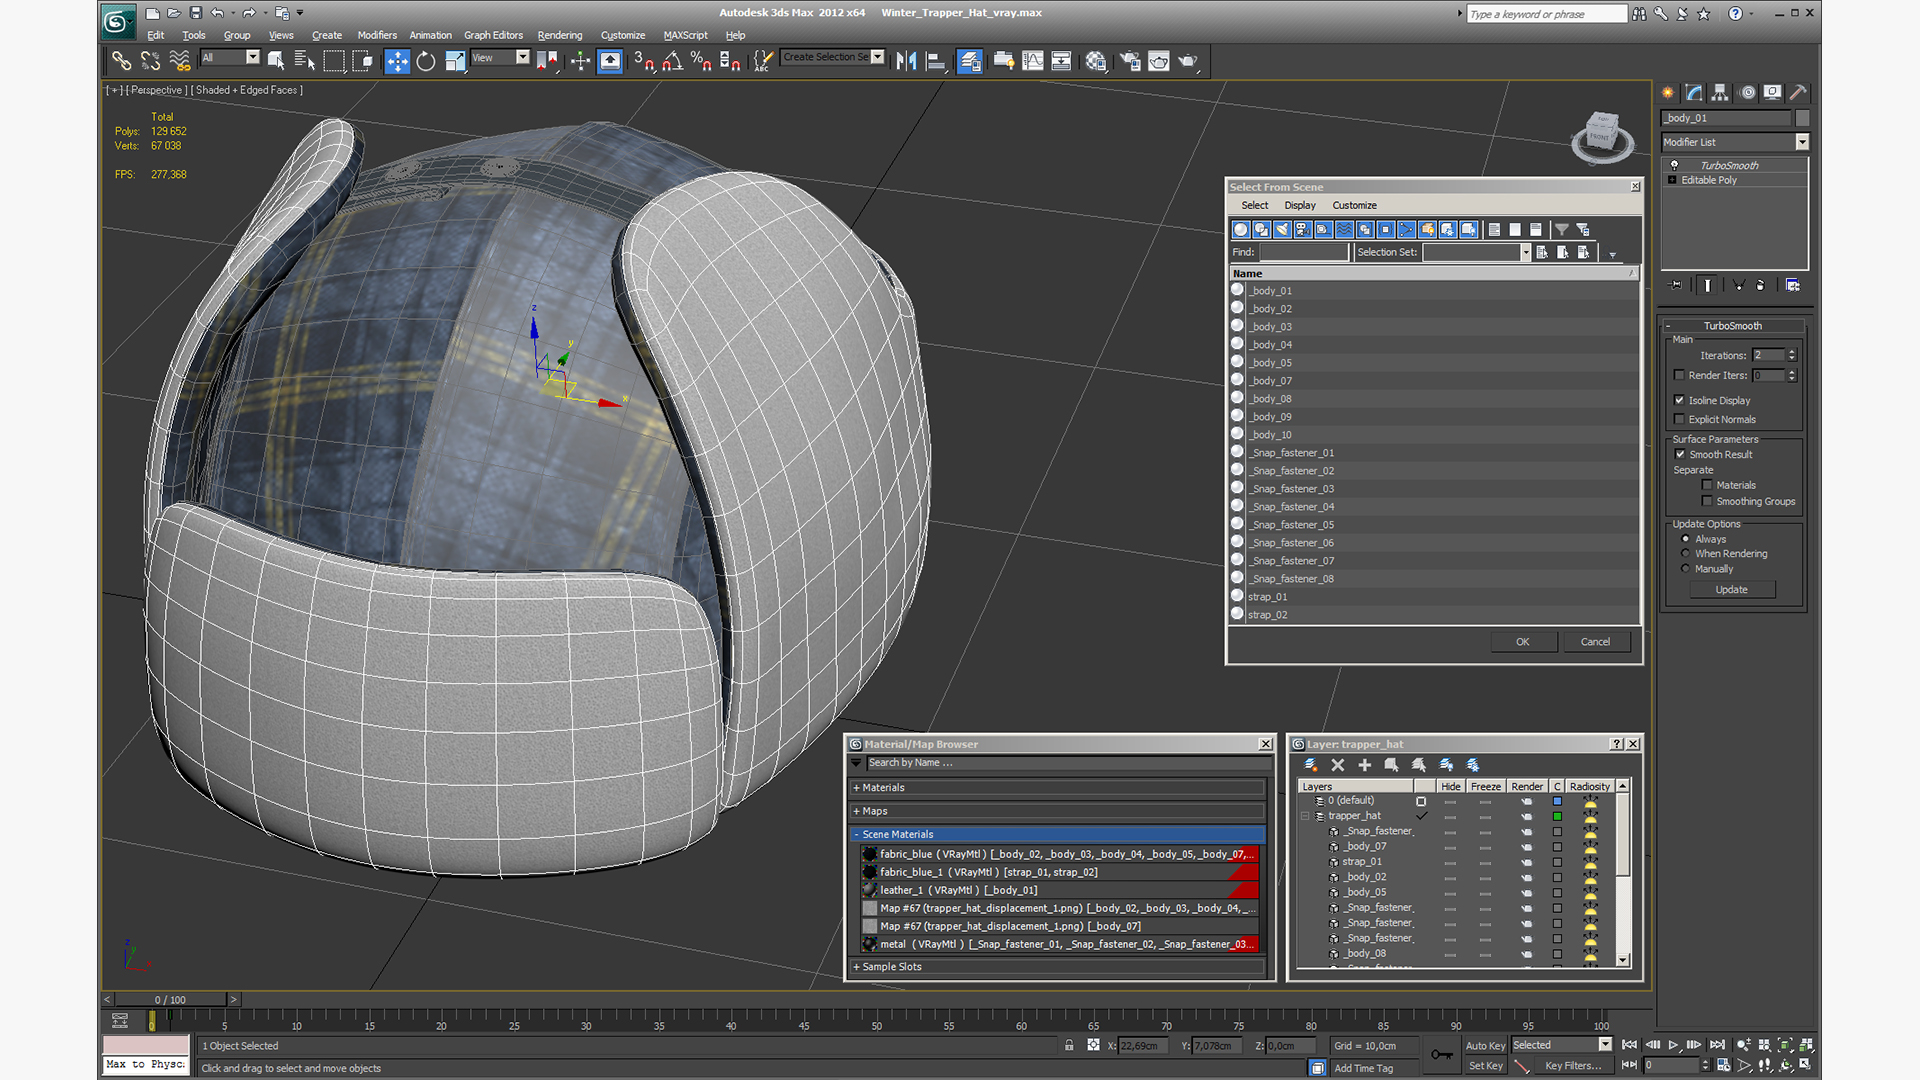Click the 0 (default) layer blue color swatch
This screenshot has width=1920, height=1080.
pos(1557,801)
